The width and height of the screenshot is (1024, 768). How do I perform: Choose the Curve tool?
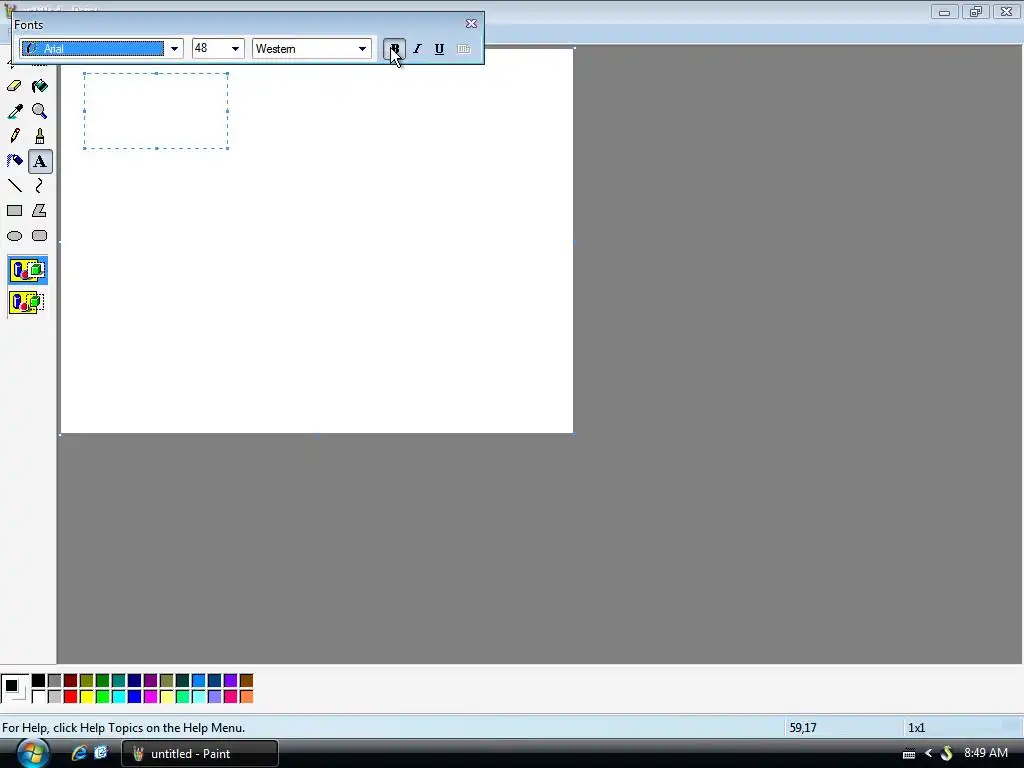click(39, 186)
